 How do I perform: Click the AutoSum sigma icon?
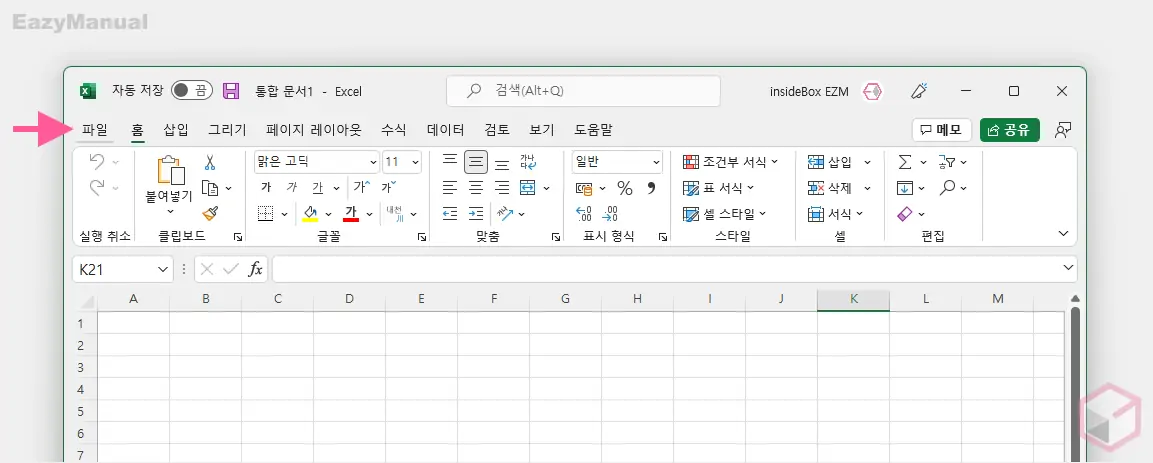click(x=905, y=162)
